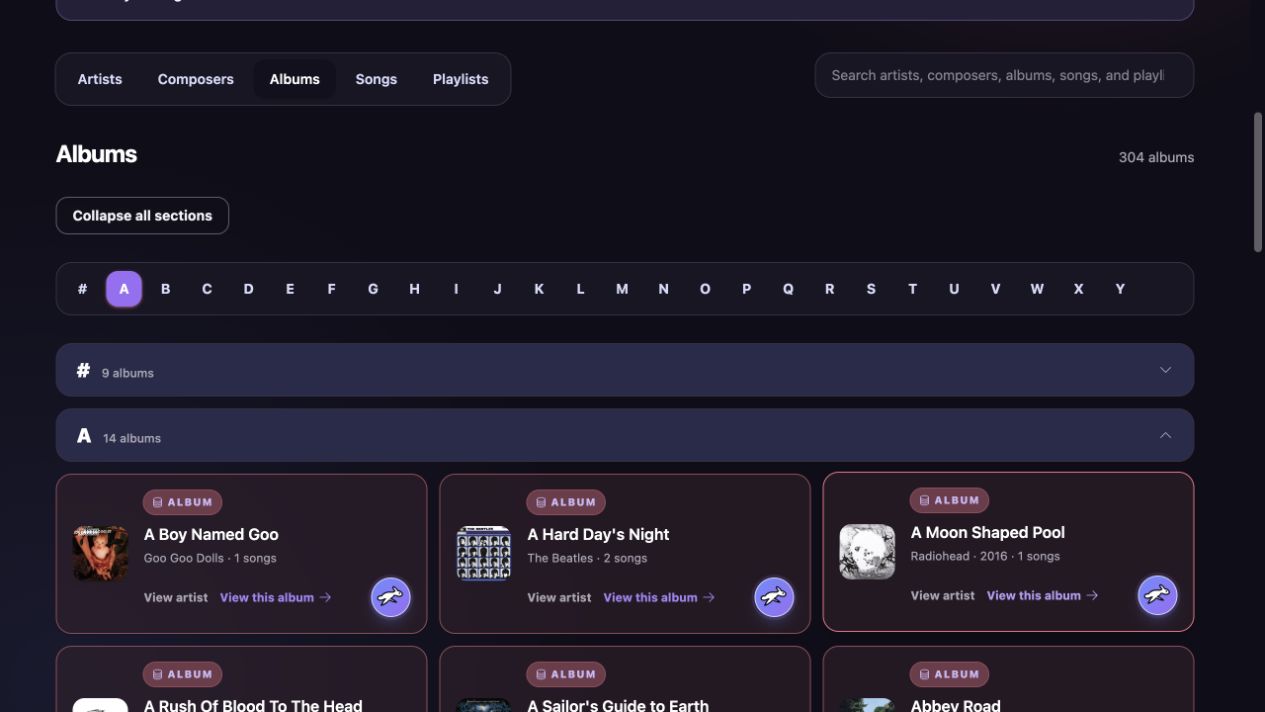This screenshot has height=712, width=1265.
Task: Jump to letter L albums
Action: [580, 289]
